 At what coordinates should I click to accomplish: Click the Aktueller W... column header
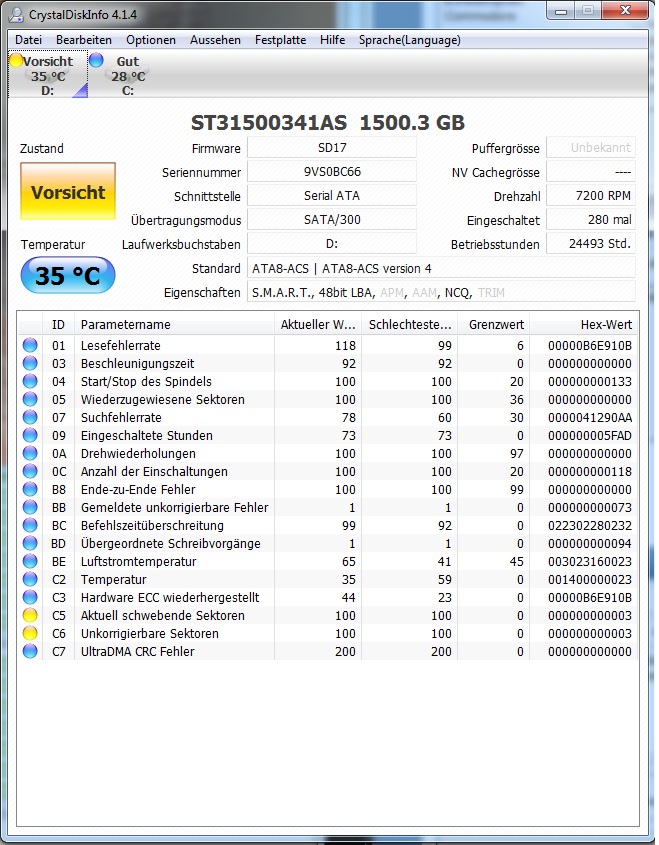click(x=317, y=324)
